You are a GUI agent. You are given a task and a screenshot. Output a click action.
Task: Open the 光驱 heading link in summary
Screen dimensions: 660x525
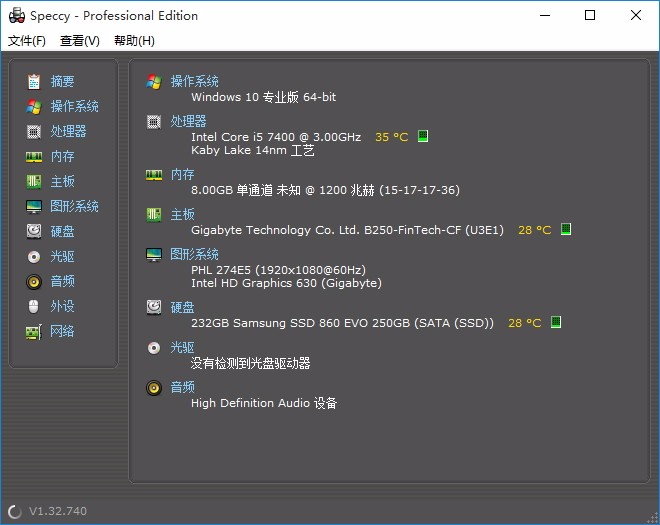(x=182, y=347)
